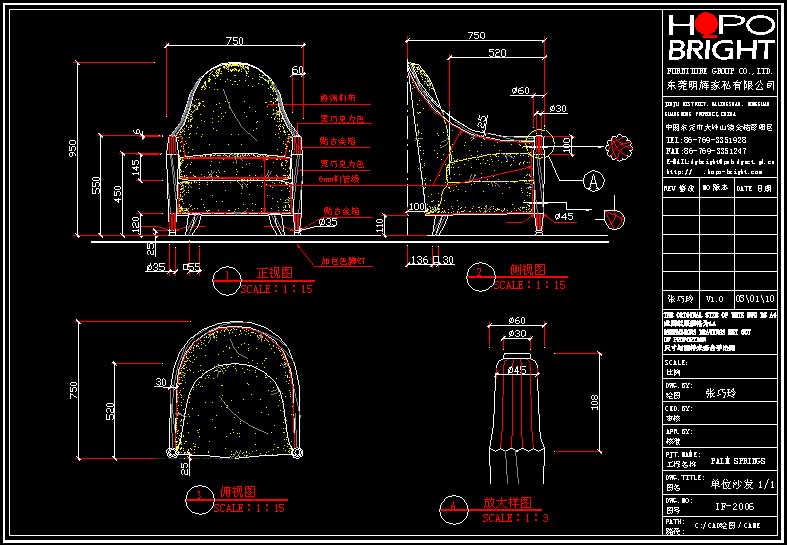This screenshot has width=787, height=545.
Task: Click the 'SCALE : 1 : 3' text
Action: click(515, 518)
